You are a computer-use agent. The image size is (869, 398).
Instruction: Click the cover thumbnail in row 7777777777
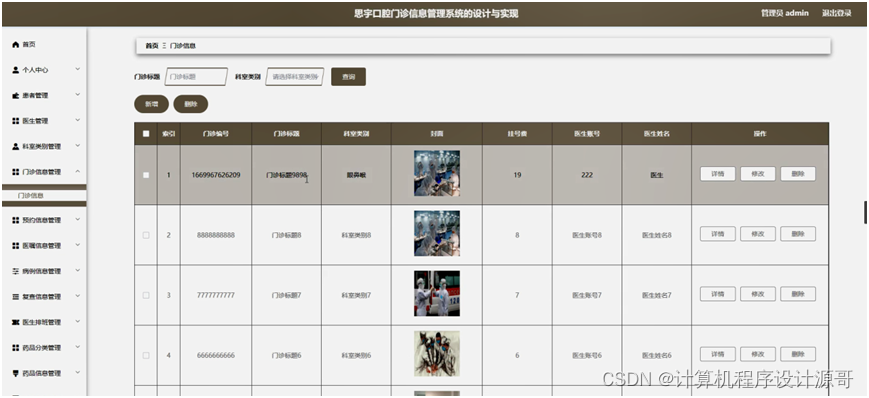coord(437,294)
